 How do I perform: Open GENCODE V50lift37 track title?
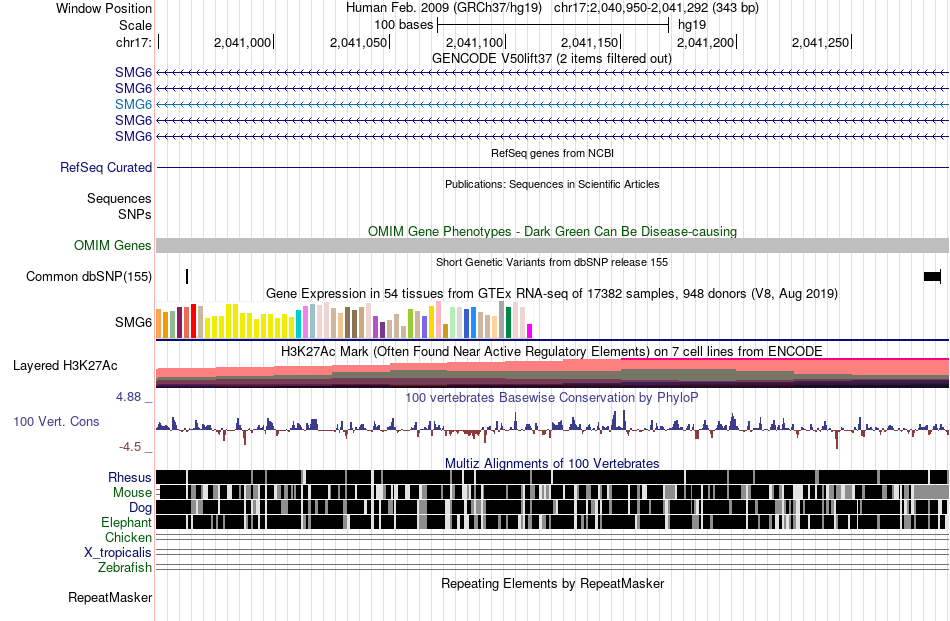point(552,59)
